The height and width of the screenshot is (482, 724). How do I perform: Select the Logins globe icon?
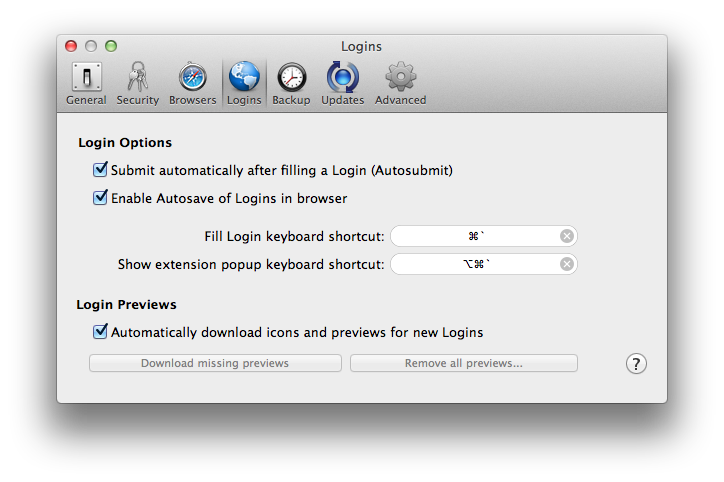pos(244,77)
